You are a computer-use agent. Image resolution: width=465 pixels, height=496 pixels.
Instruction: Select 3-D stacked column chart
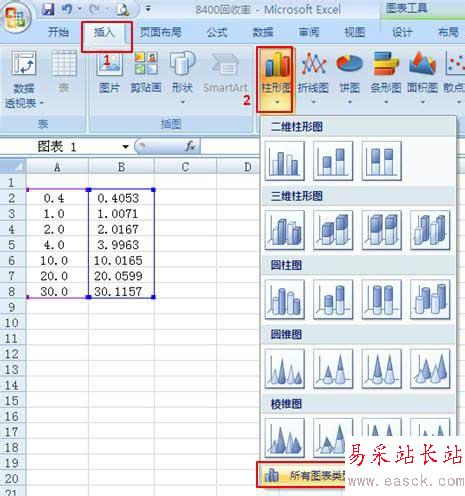point(333,230)
